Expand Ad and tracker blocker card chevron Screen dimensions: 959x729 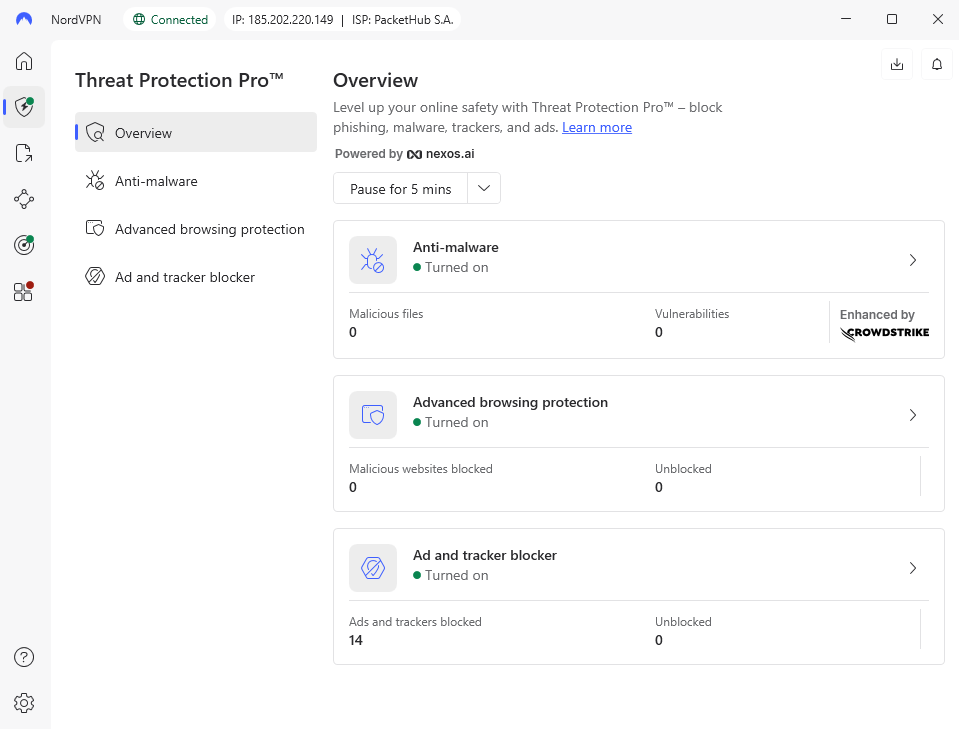point(913,568)
